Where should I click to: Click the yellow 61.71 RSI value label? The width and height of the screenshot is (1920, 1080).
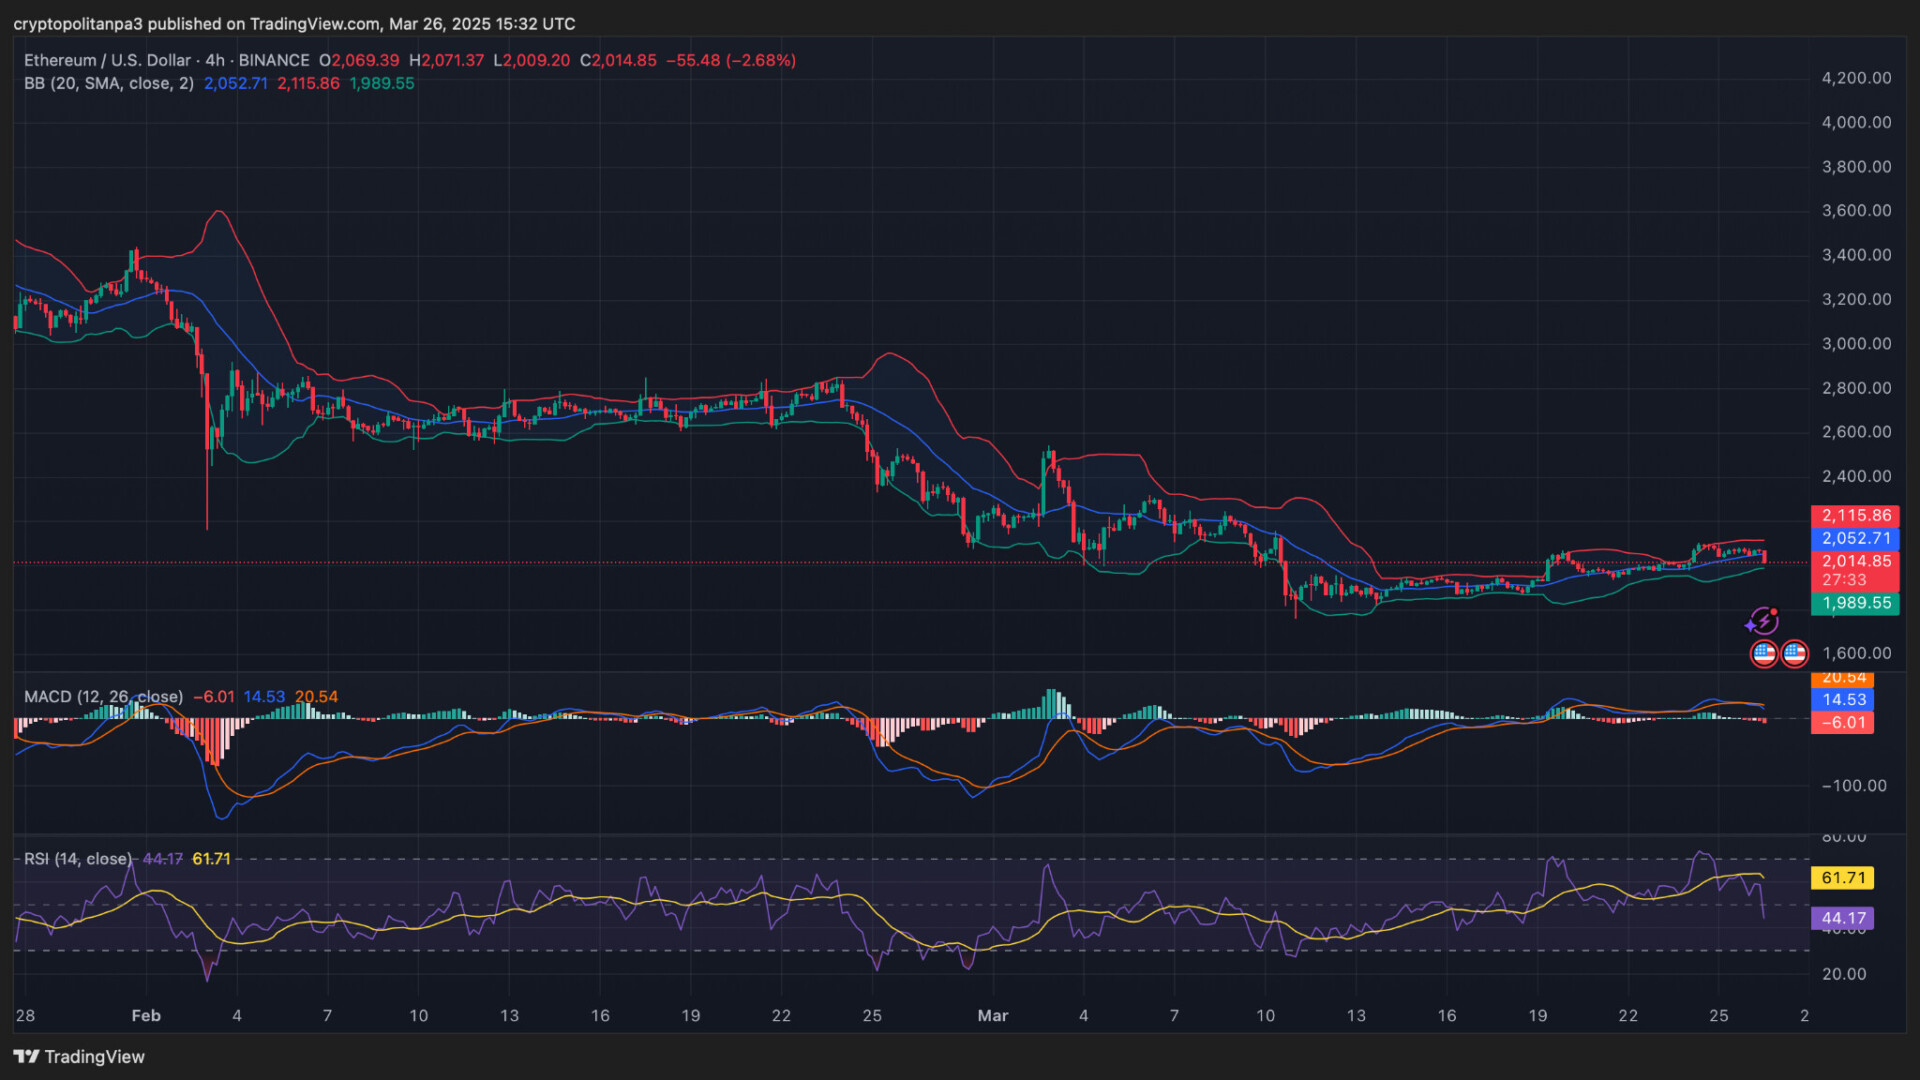(x=1842, y=878)
